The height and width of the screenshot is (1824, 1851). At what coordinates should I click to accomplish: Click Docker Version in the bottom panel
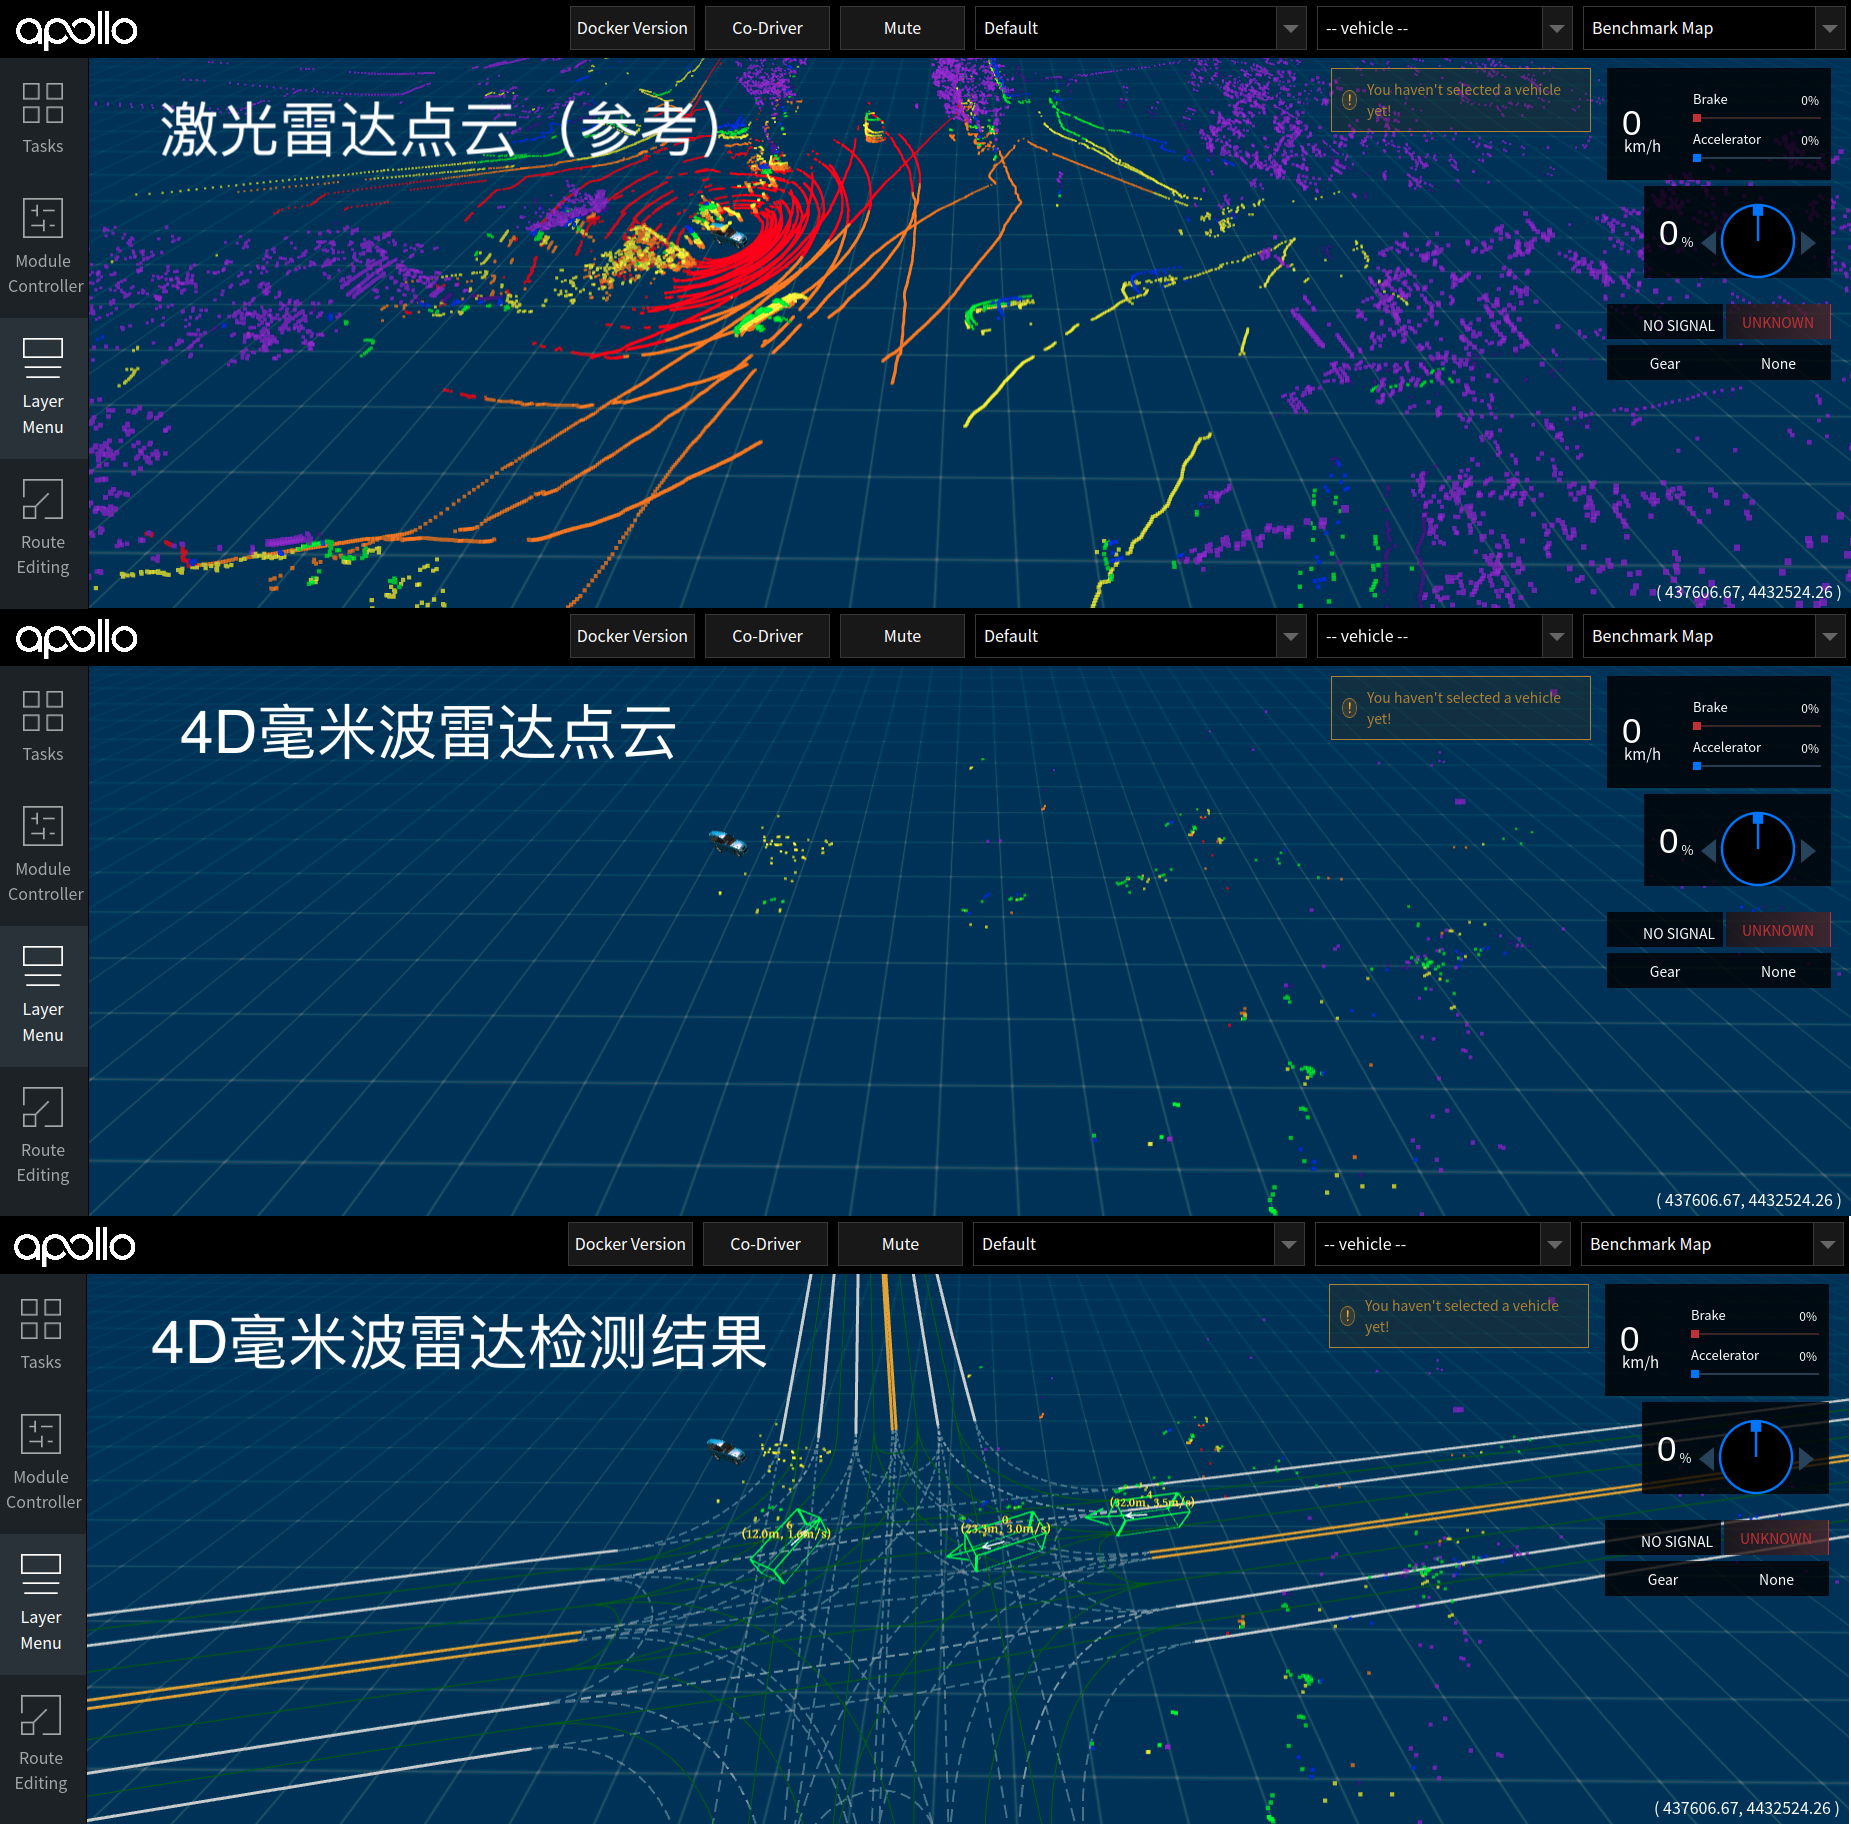point(630,1244)
